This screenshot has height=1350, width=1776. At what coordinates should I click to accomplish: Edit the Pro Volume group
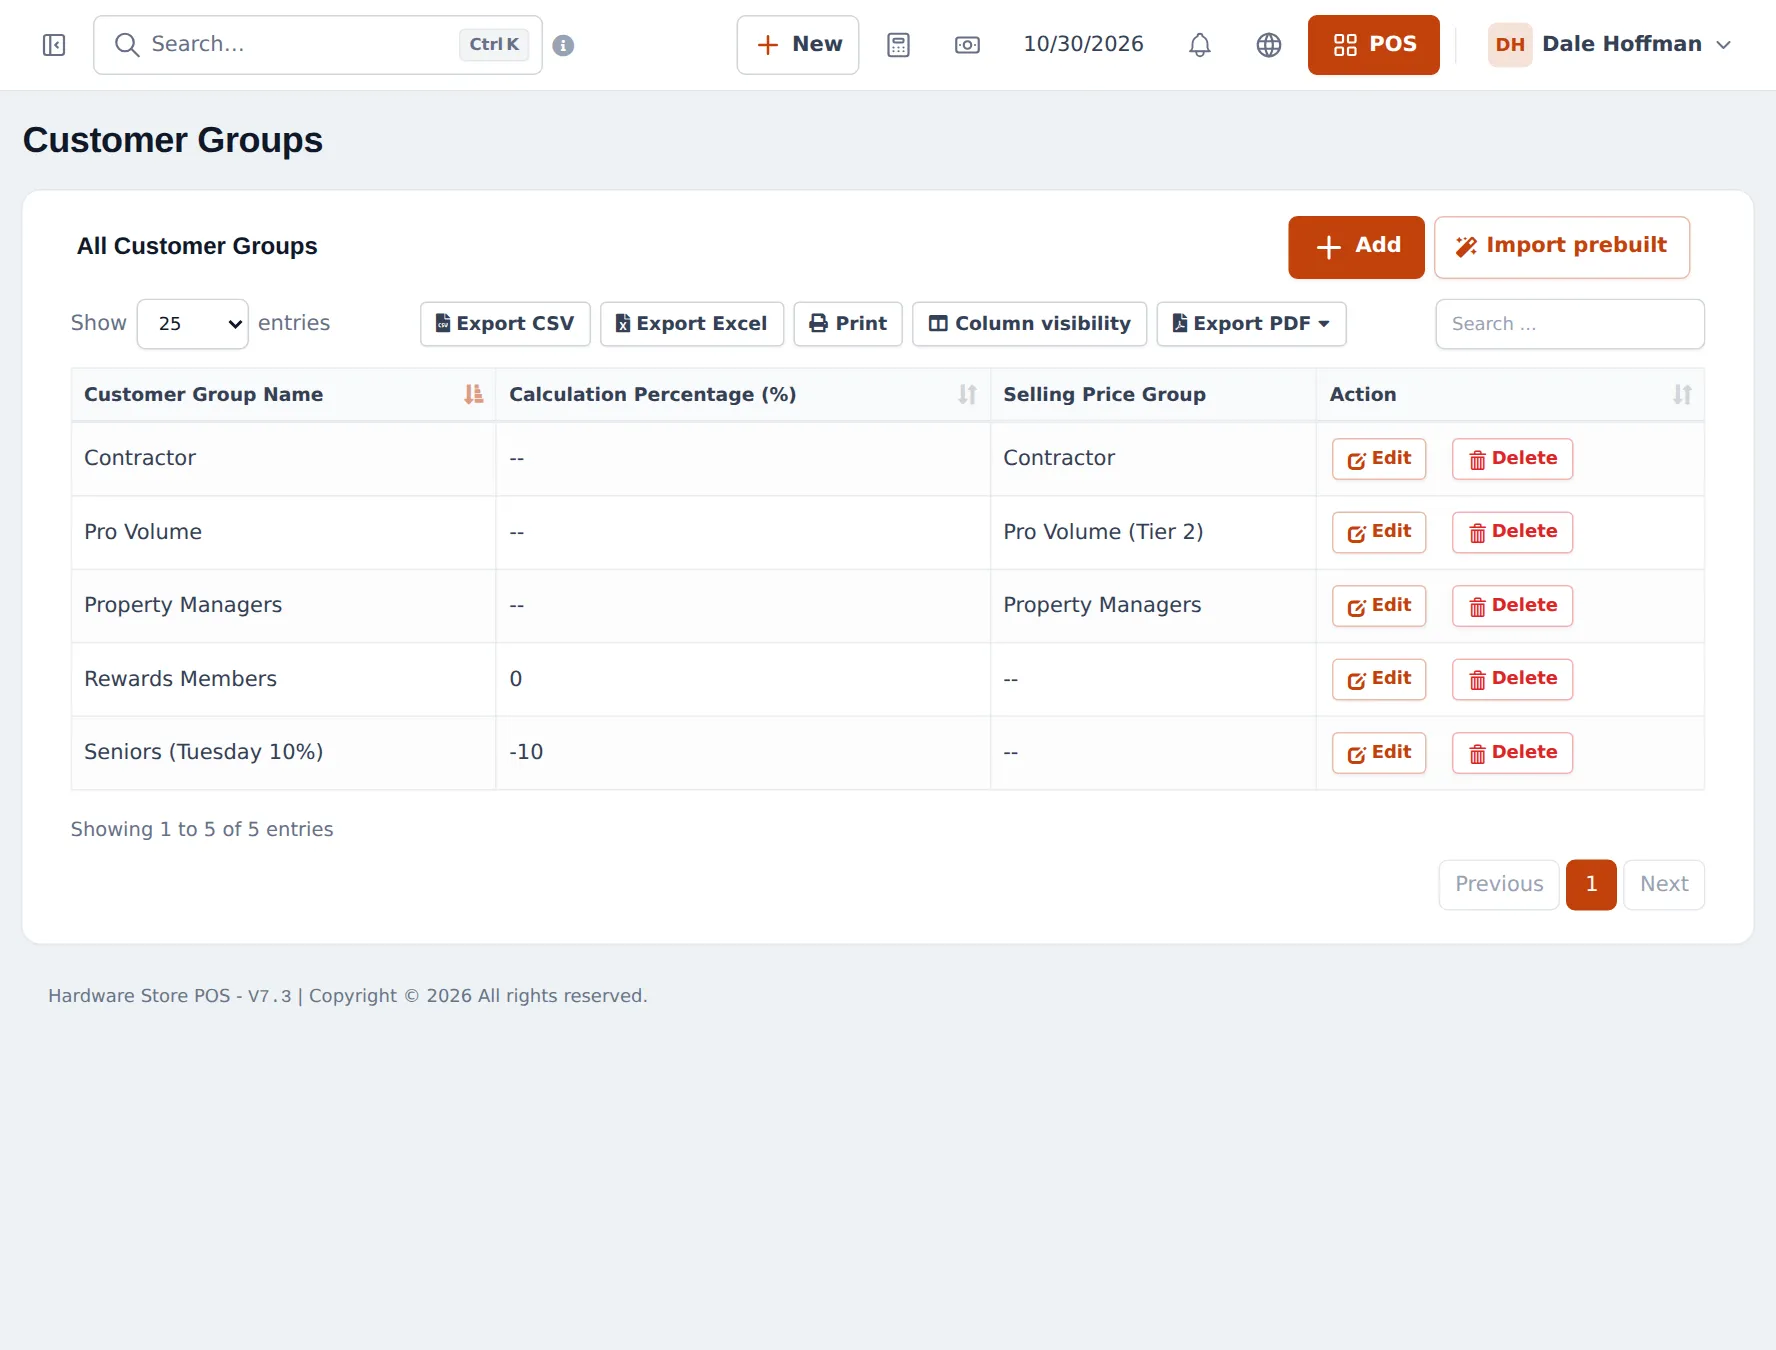click(1379, 532)
